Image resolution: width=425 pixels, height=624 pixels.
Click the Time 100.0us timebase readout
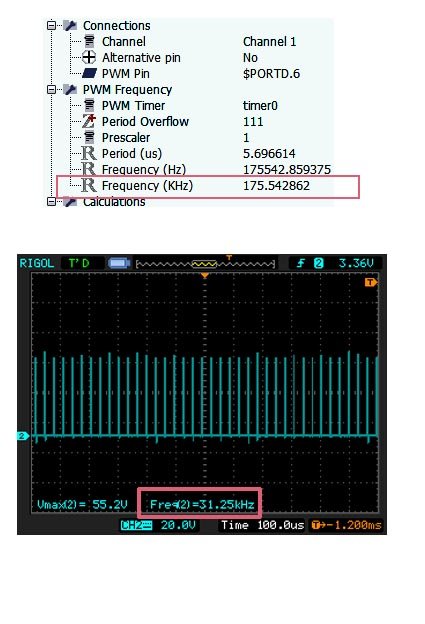coord(263,525)
